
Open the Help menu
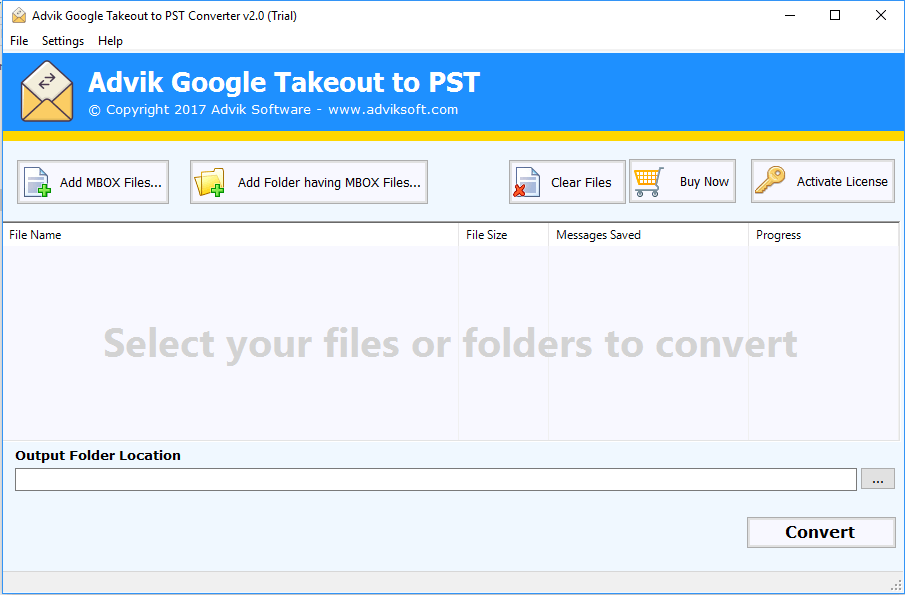click(x=110, y=41)
